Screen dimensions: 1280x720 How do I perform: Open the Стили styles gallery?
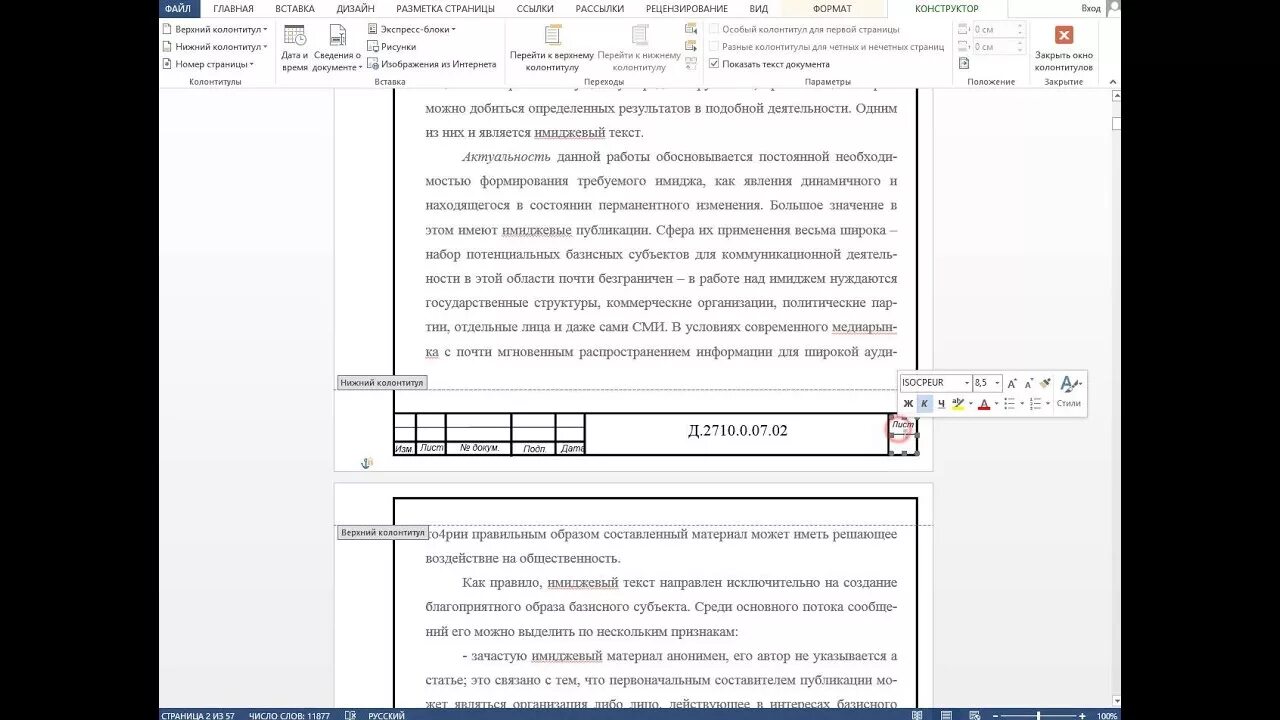click(1069, 391)
